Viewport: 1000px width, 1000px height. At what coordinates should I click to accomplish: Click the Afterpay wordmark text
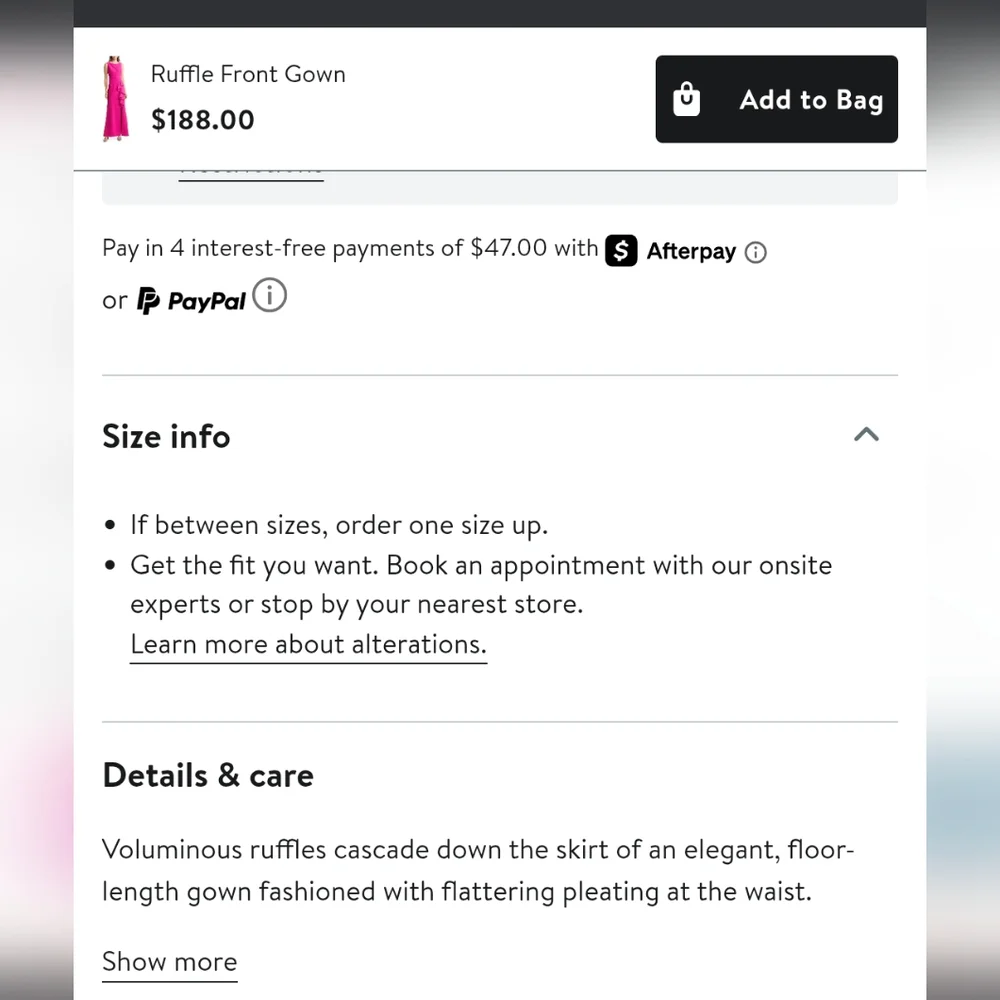click(x=691, y=251)
